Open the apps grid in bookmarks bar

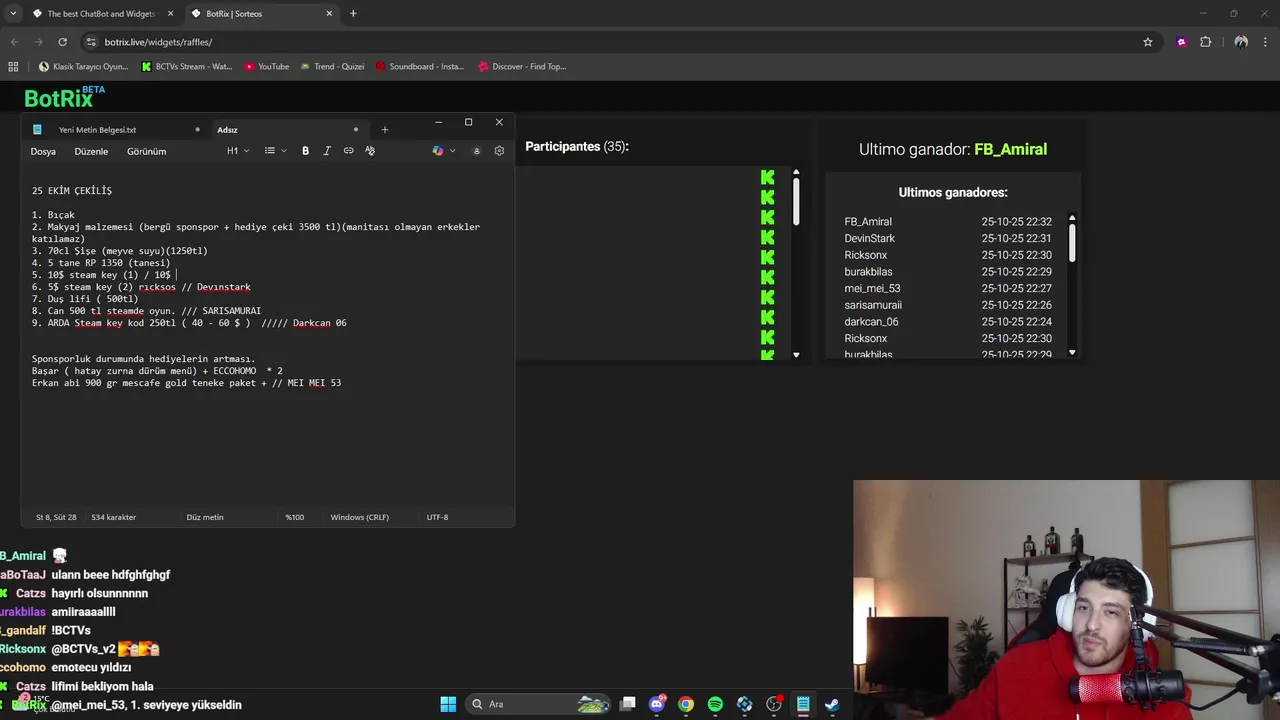pyautogui.click(x=13, y=67)
